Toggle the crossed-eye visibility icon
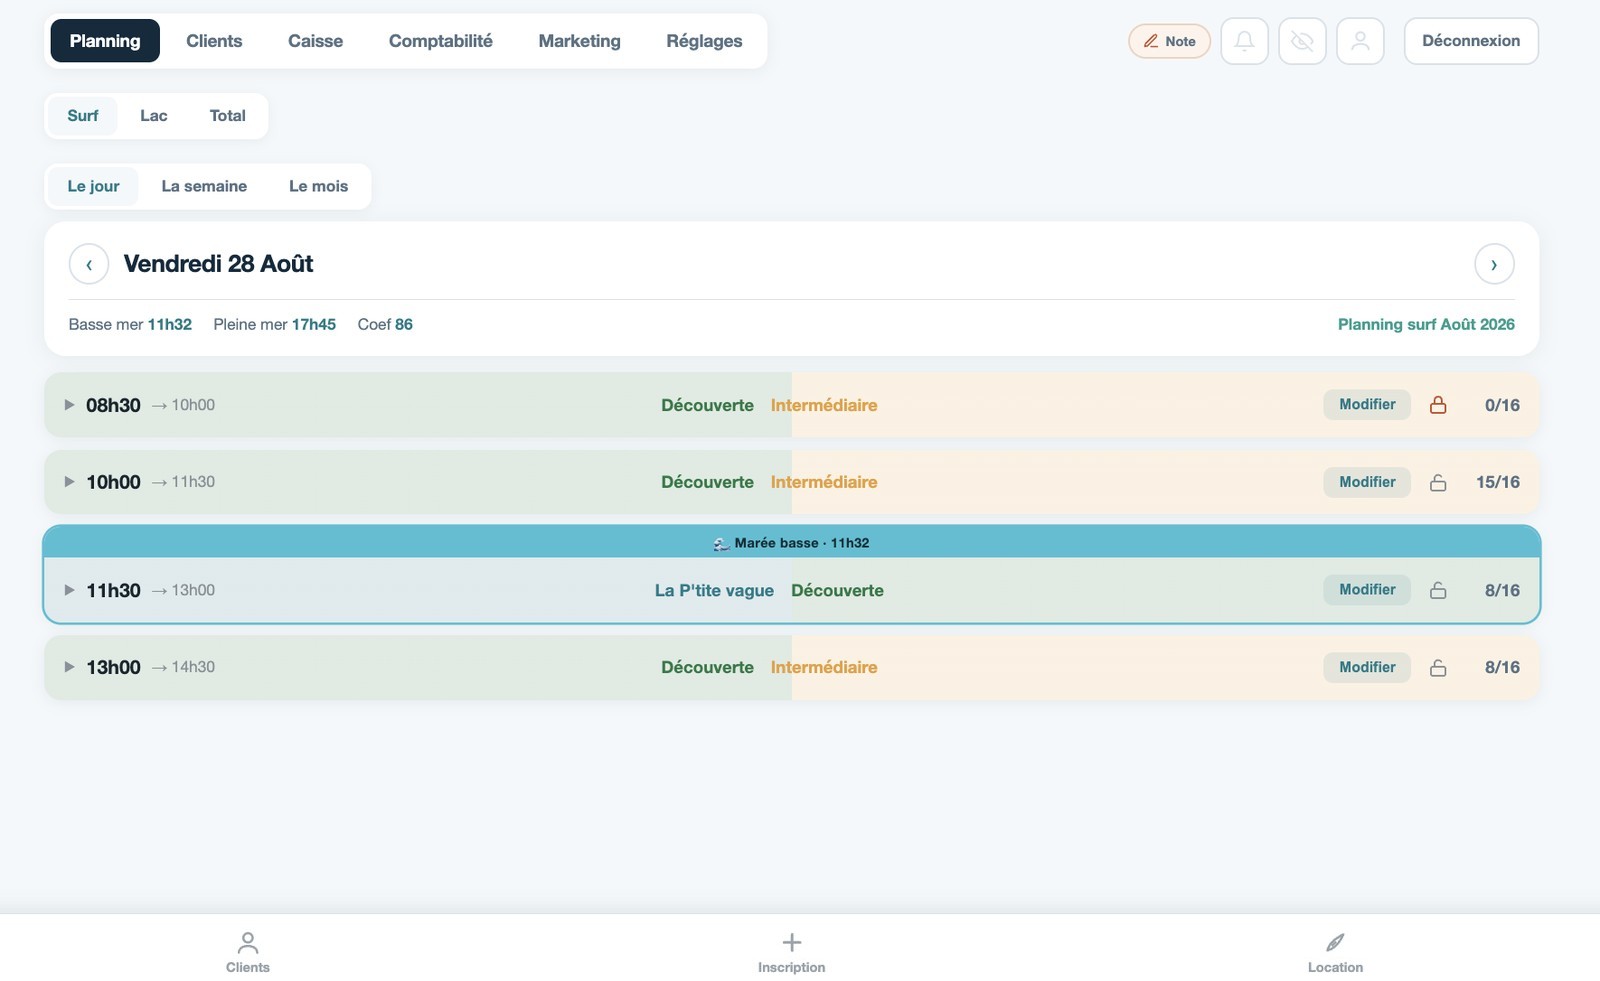 [x=1302, y=41]
